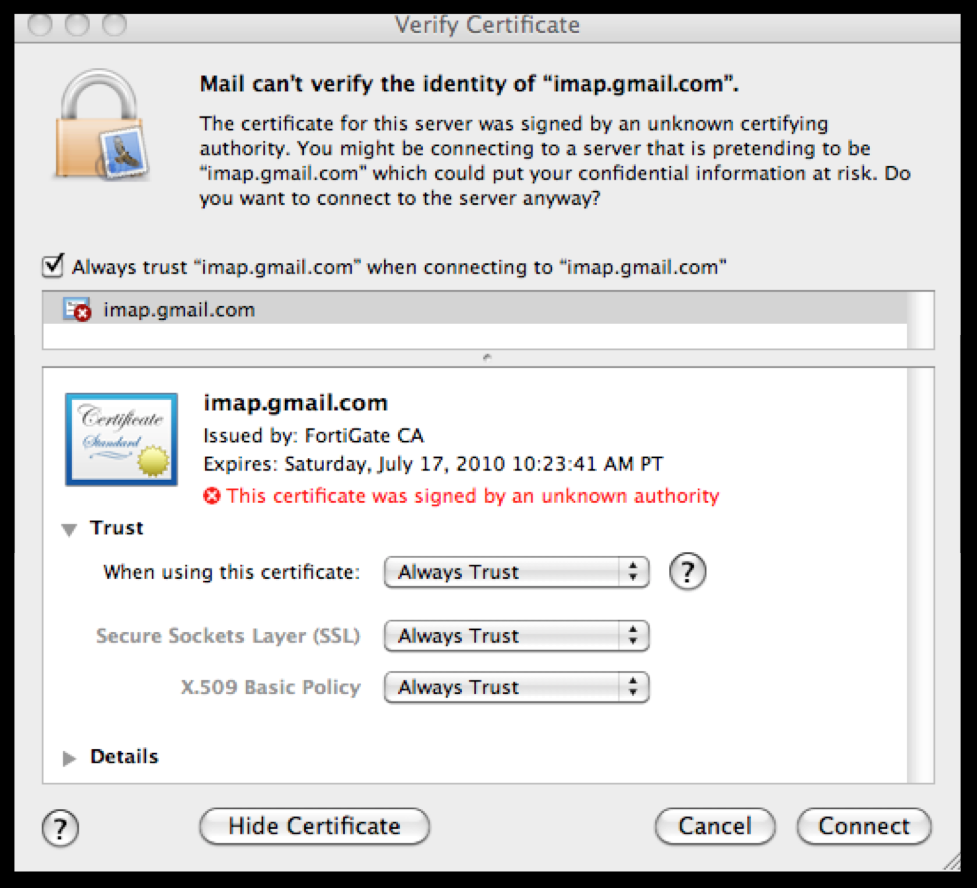Viewport: 977px width, 888px height.
Task: Click the split-view divider handle below certificate list
Action: (x=487, y=357)
